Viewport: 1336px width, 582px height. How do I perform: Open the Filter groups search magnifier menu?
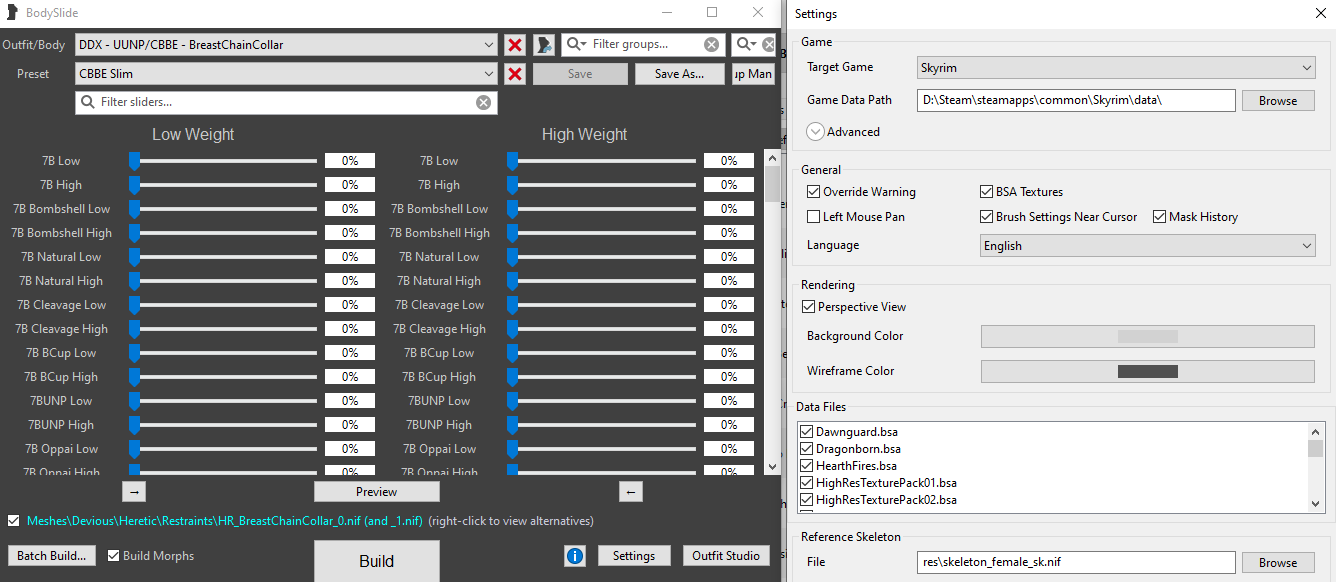pos(576,45)
